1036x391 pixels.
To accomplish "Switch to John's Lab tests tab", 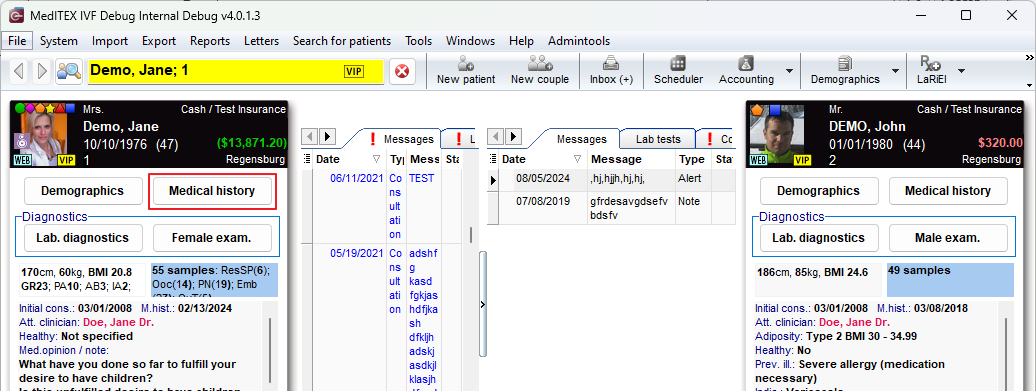I will [x=657, y=139].
